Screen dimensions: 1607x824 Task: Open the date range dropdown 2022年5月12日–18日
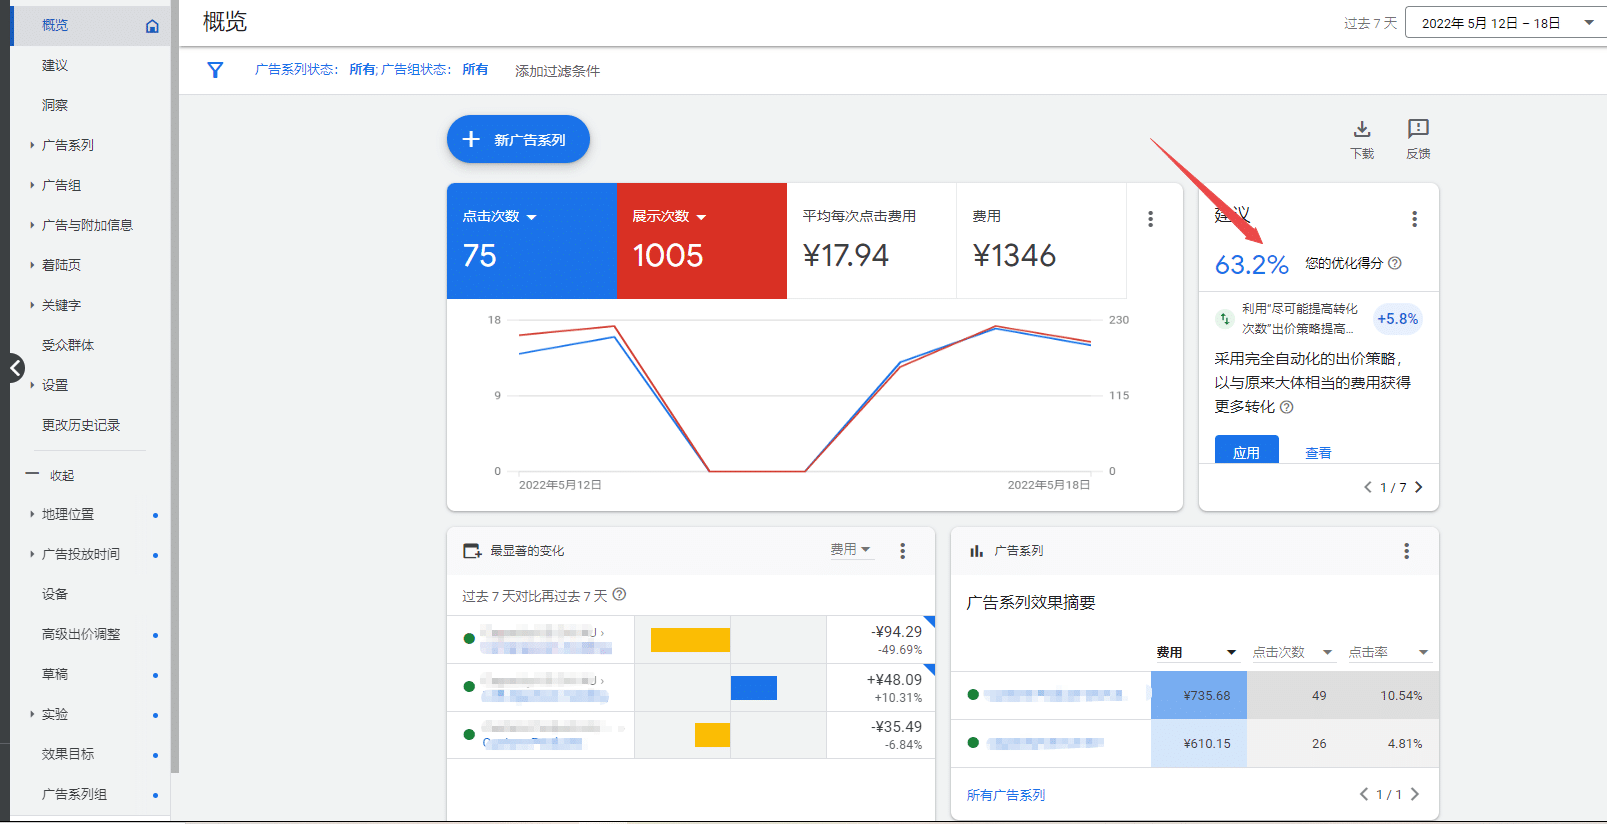[1505, 22]
